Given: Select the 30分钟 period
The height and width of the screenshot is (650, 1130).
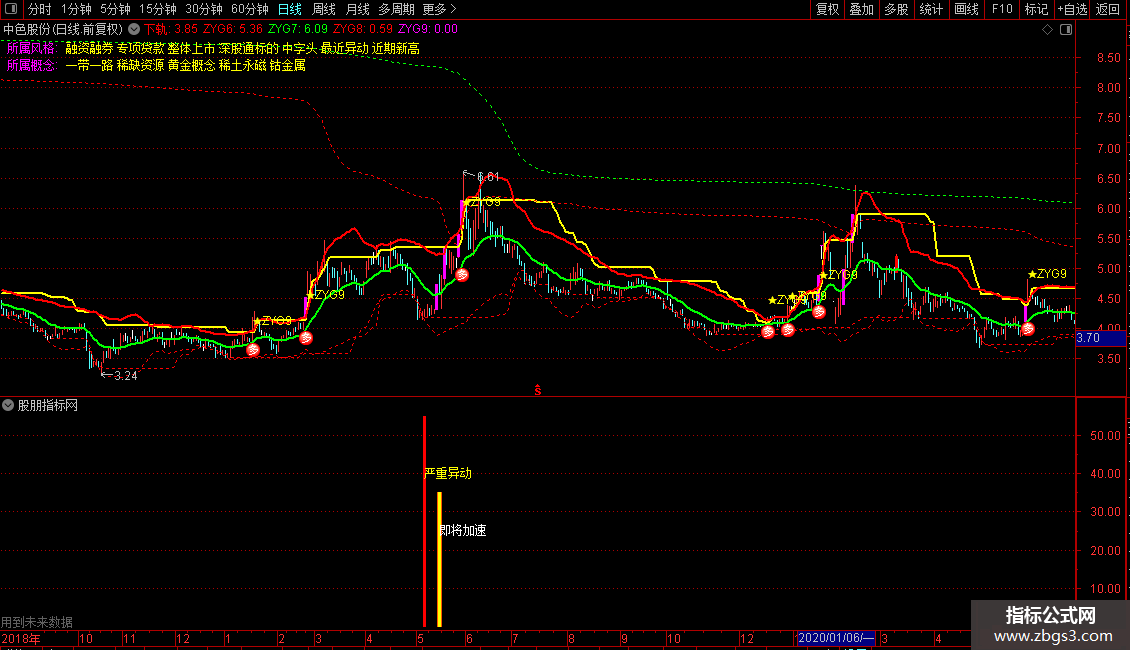Looking at the screenshot, I should pos(204,9).
